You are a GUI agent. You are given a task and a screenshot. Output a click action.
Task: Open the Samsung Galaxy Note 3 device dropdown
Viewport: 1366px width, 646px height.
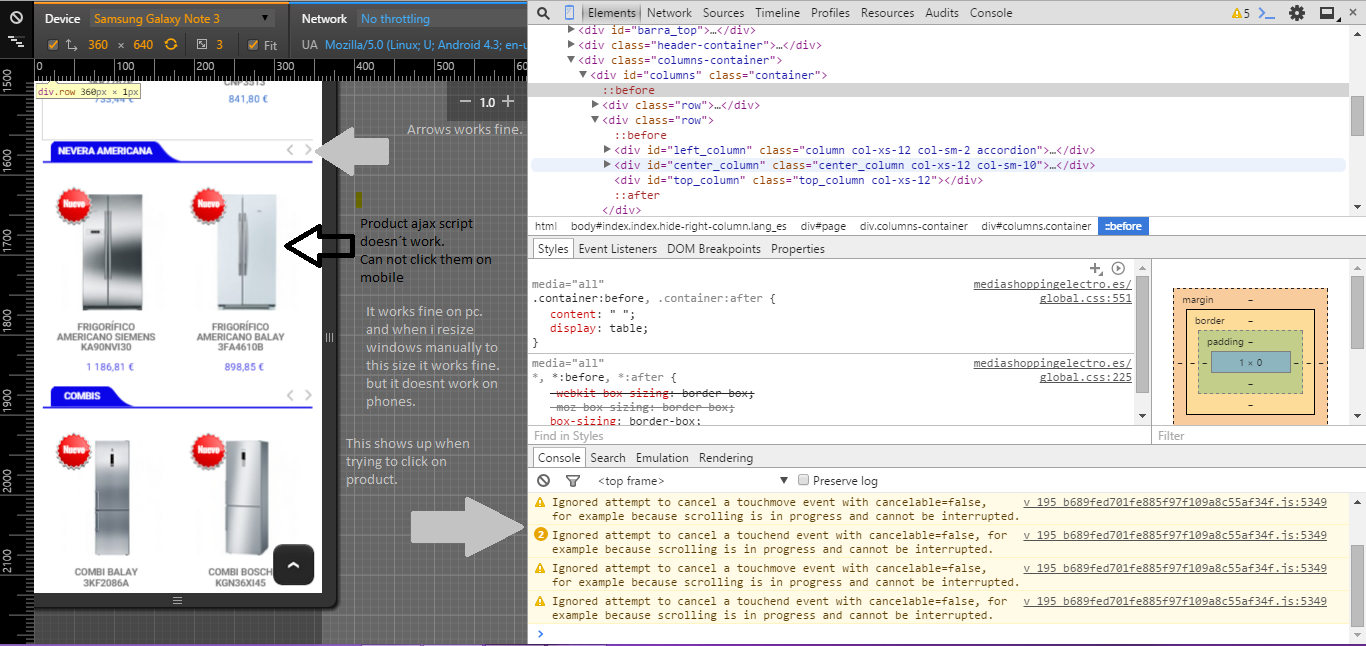point(181,19)
